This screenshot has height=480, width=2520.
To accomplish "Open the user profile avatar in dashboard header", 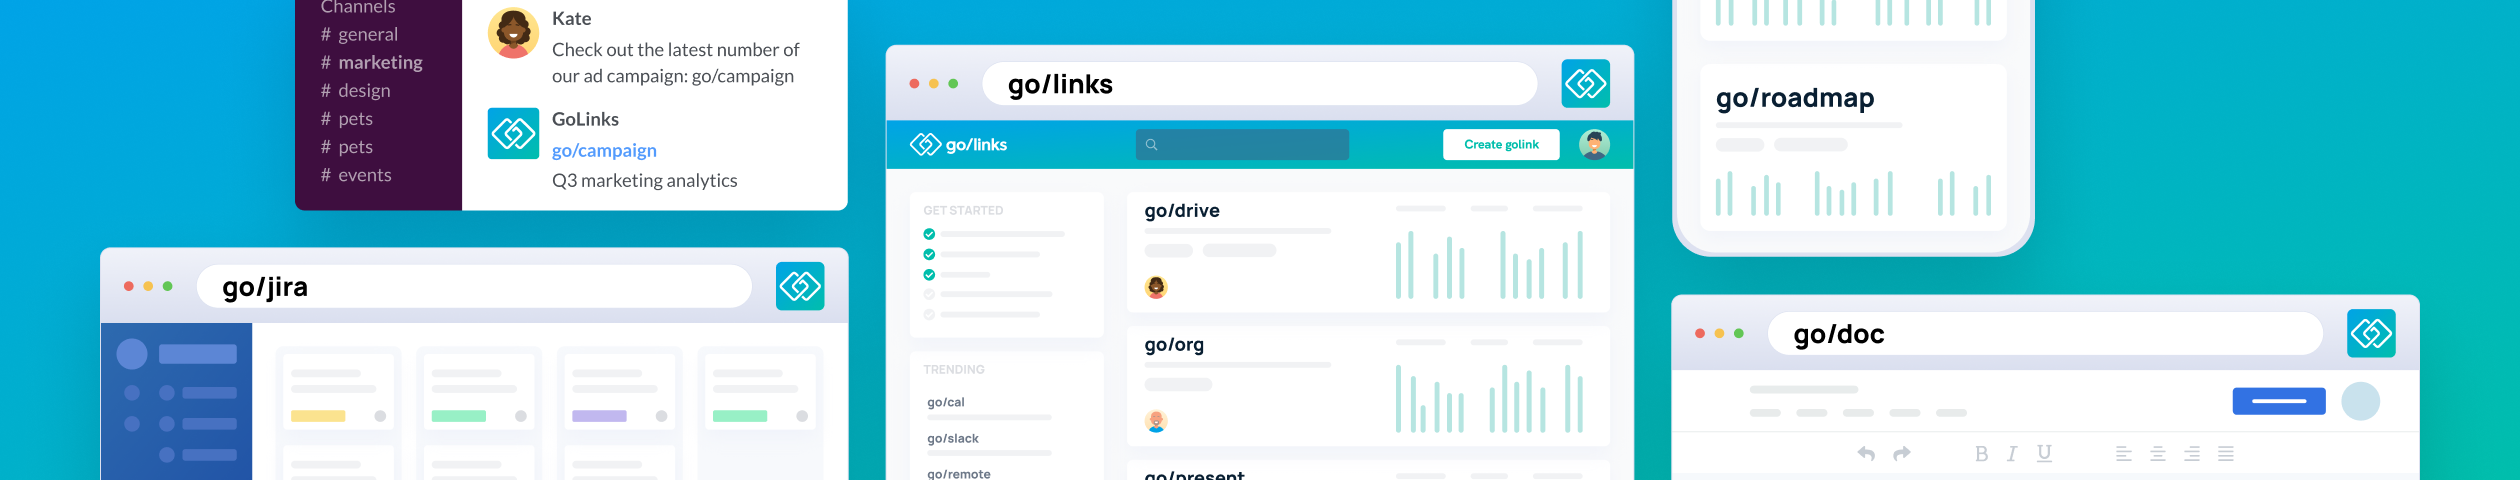I will (1594, 145).
